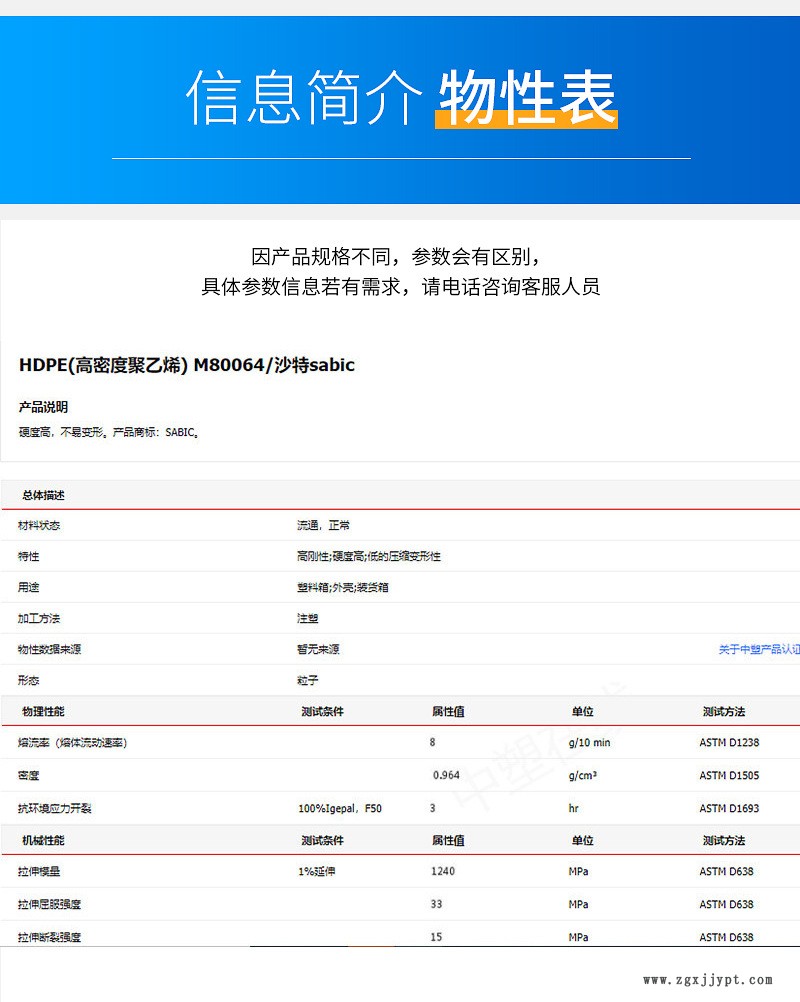Viewport: 800px width, 1002px height.
Task: Click 测试条件 in the 机械性能 header row
Action: click(323, 840)
